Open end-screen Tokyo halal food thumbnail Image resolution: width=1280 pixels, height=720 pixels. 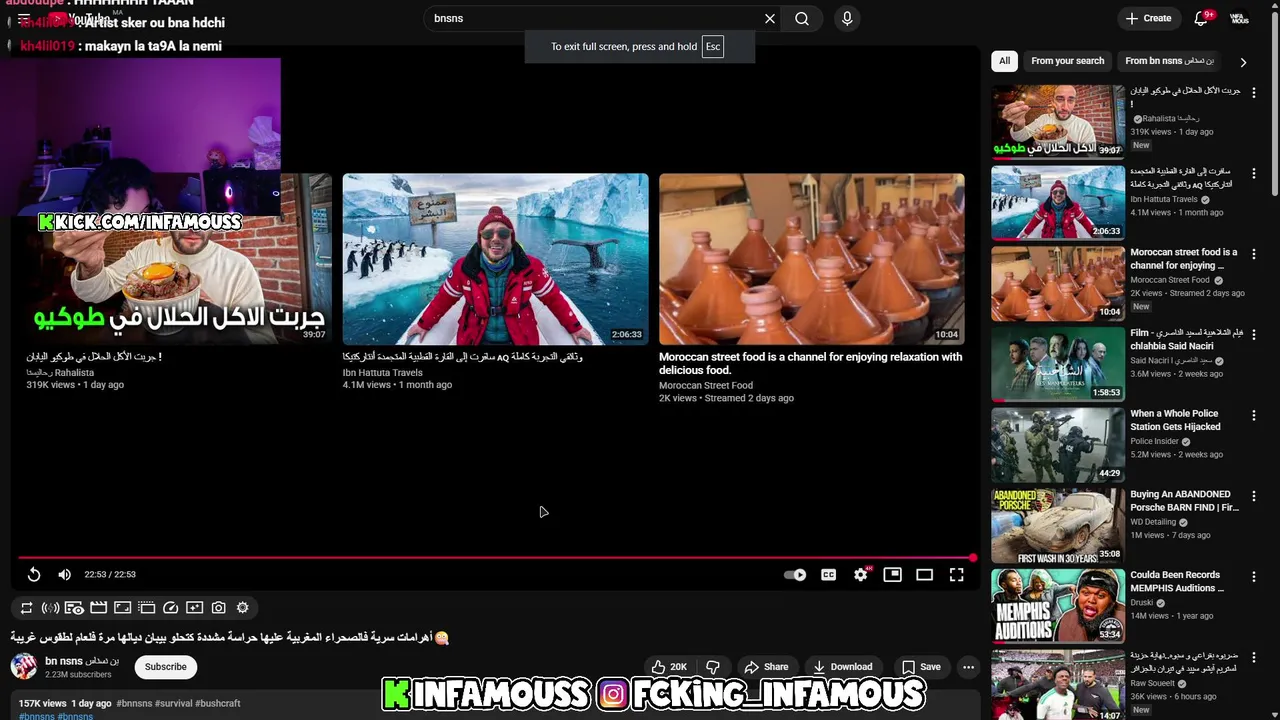[179, 259]
